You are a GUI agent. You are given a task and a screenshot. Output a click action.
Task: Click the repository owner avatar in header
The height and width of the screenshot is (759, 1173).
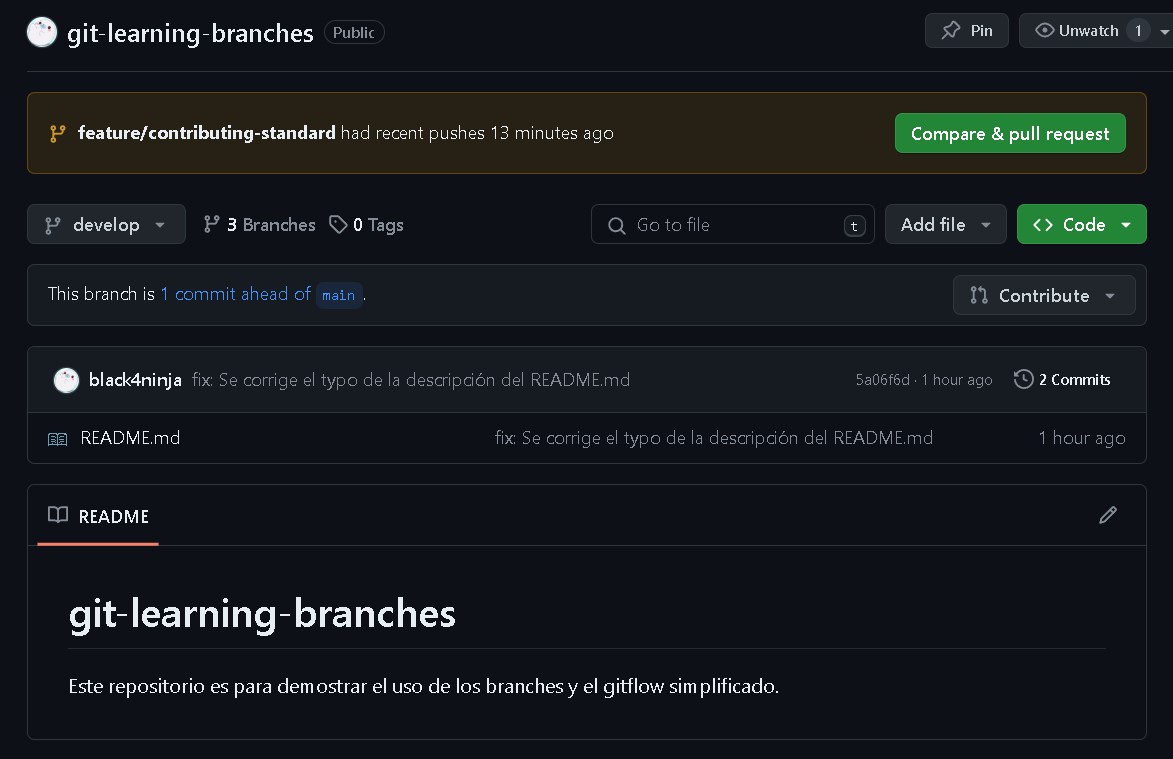(x=41, y=33)
